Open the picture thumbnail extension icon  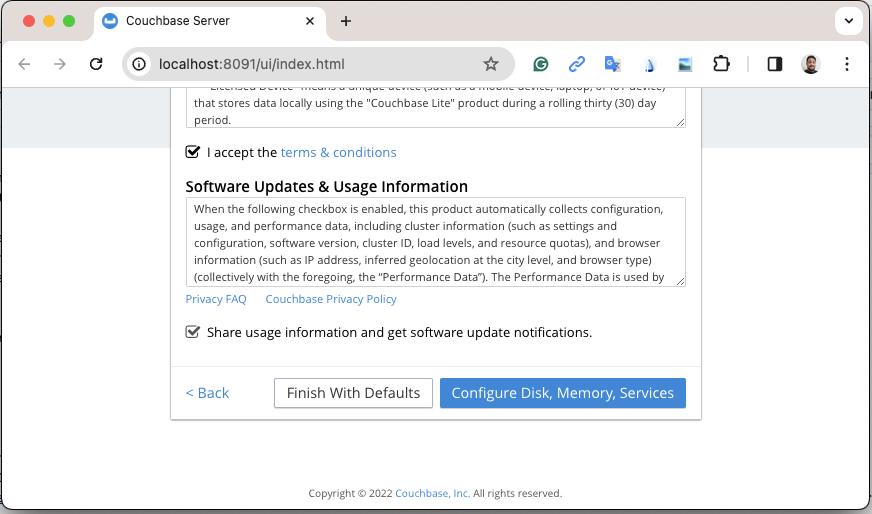tap(685, 65)
